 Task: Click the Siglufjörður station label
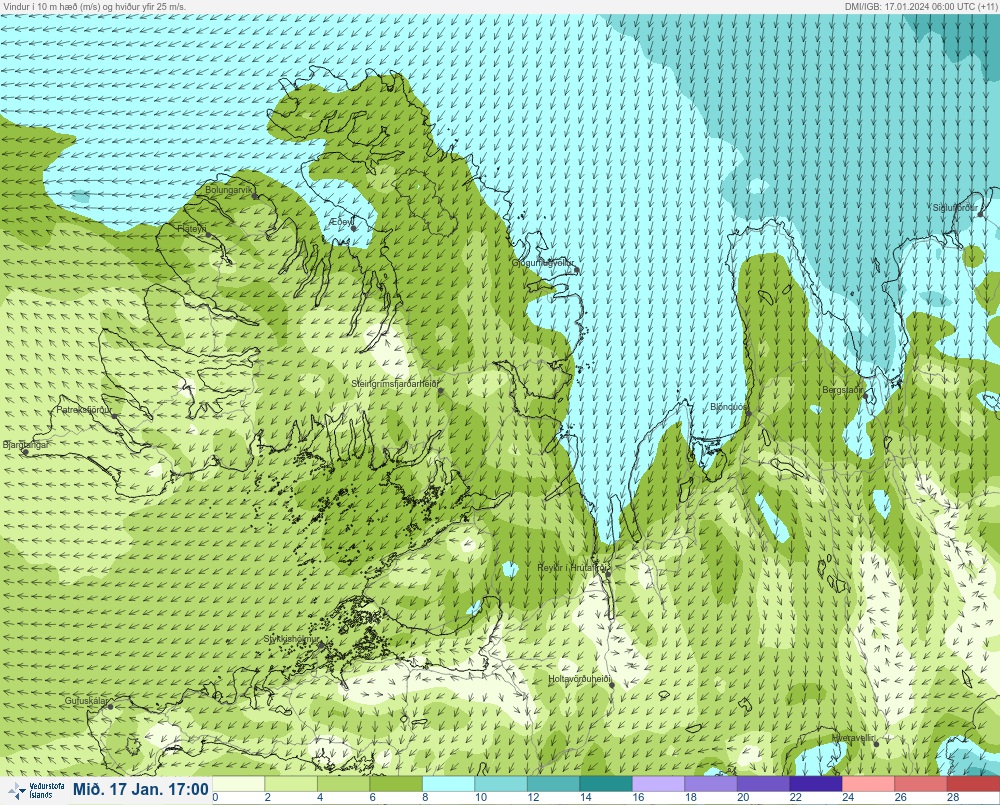pyautogui.click(x=955, y=208)
